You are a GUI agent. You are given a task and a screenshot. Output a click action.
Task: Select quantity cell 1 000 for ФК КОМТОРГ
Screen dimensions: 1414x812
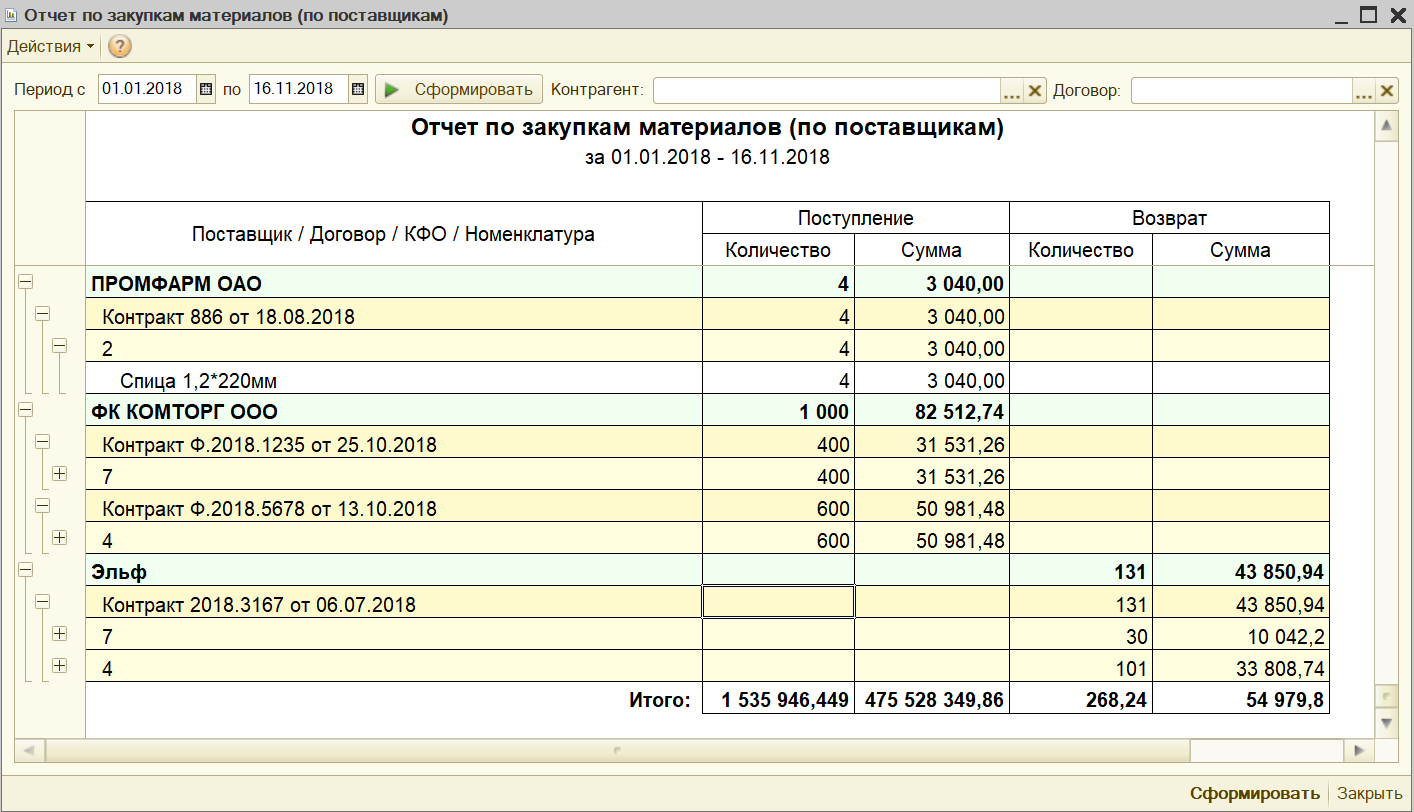[x=779, y=412]
